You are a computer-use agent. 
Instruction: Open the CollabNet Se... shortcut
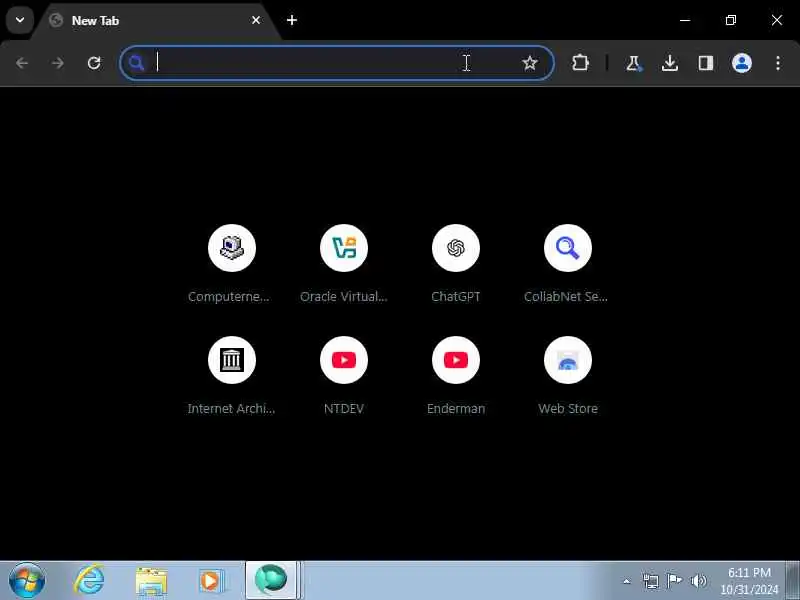[568, 265]
